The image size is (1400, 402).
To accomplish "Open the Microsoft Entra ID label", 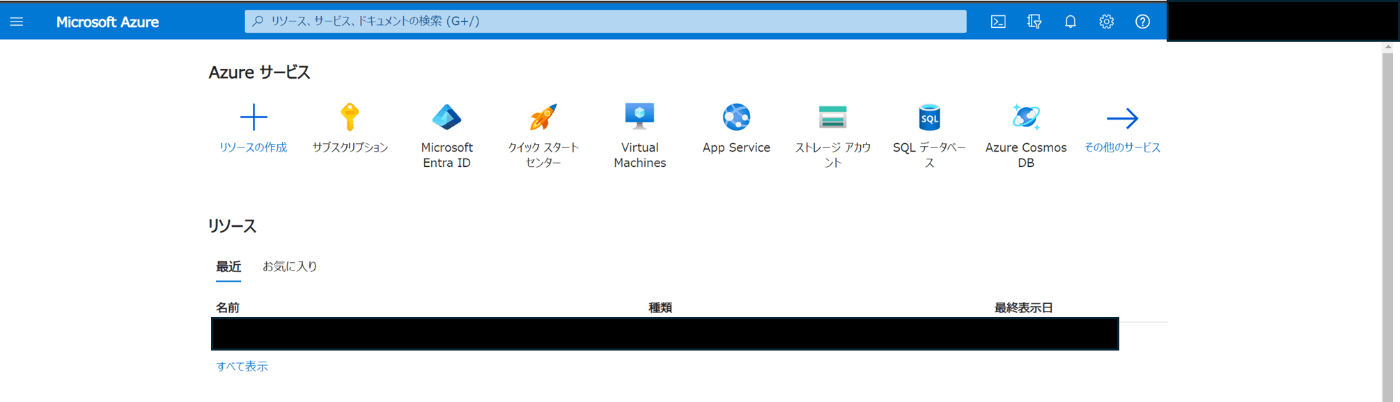I will pos(447,155).
